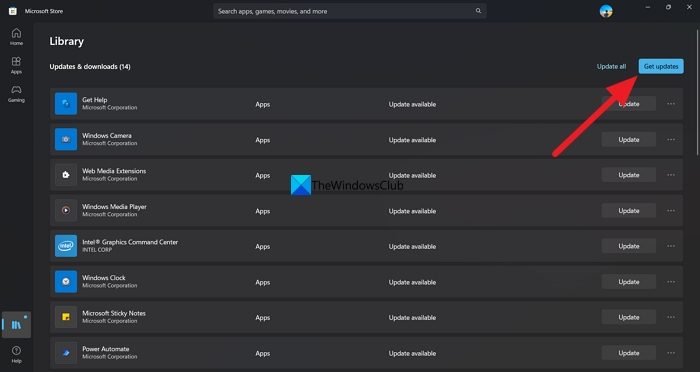
Task: Select the Windows Camera app name
Action: (x=107, y=135)
